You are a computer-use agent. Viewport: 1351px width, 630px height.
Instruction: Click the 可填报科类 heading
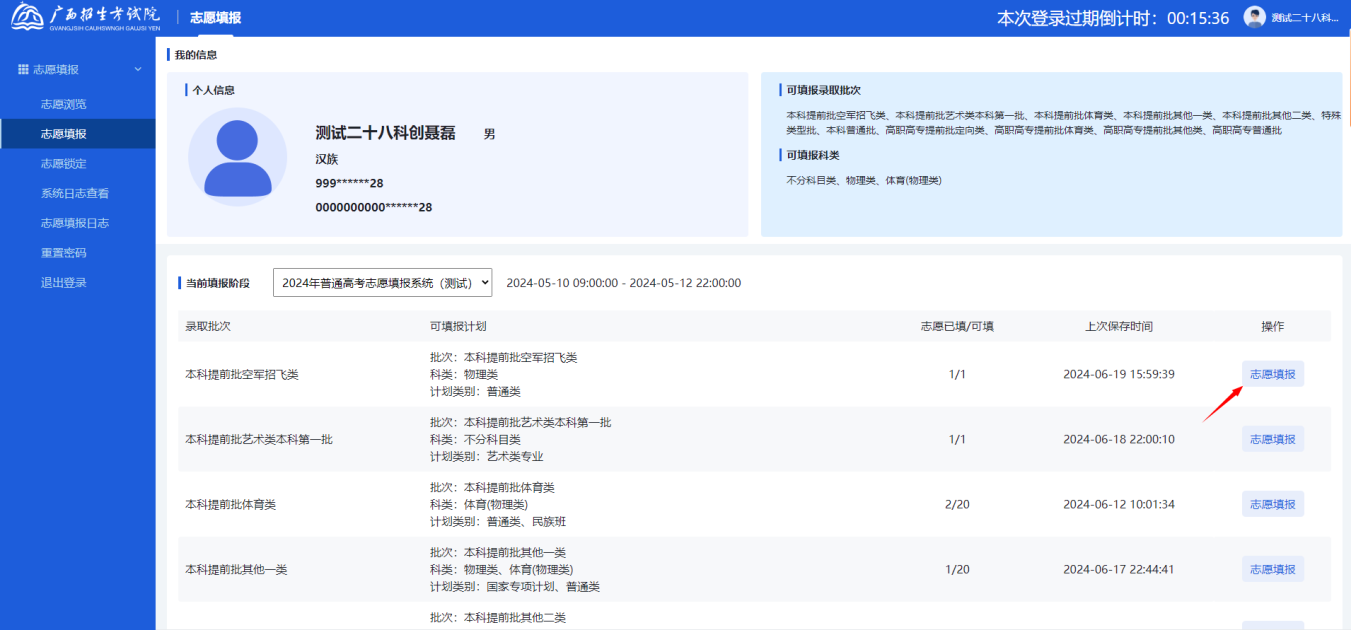[x=812, y=155]
